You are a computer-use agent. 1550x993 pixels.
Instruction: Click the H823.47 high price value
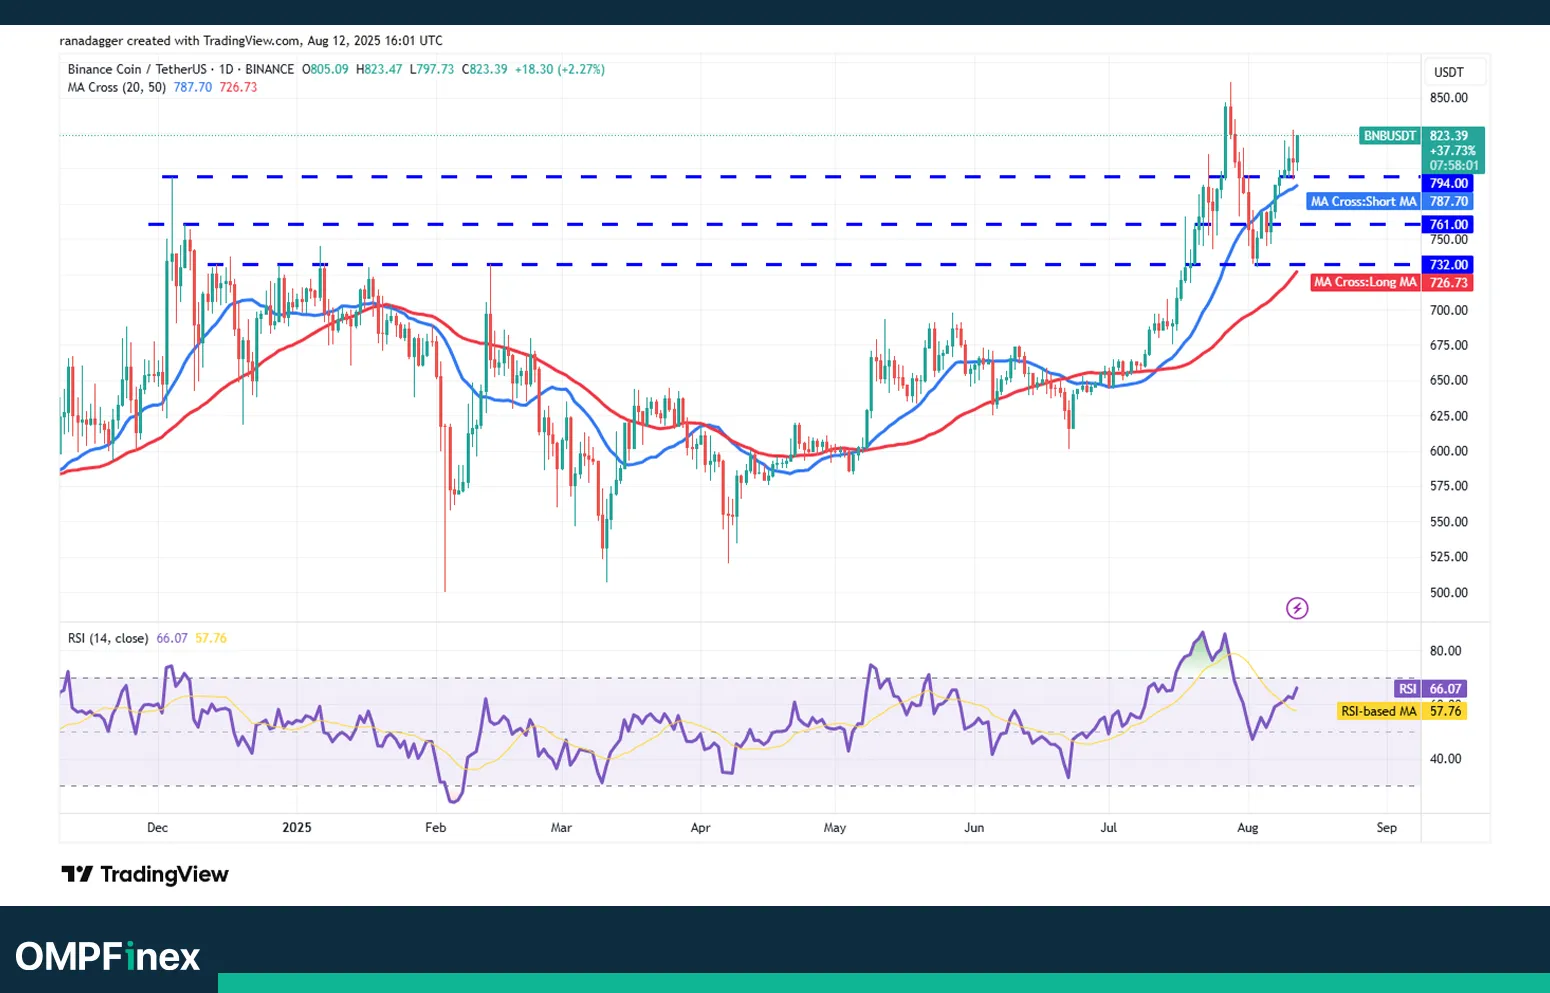point(379,70)
